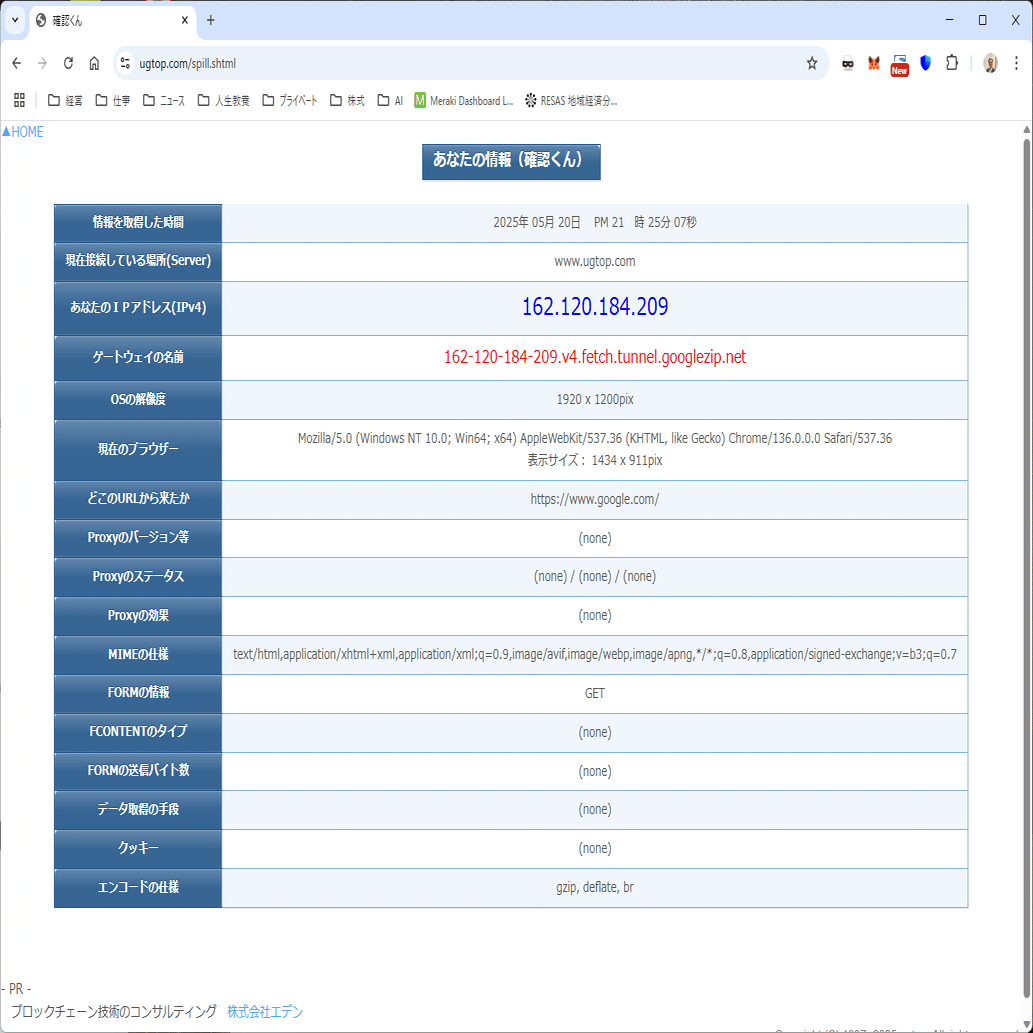Click the https://www.google.com/ referrer value
1033x1033 pixels.
point(595,499)
